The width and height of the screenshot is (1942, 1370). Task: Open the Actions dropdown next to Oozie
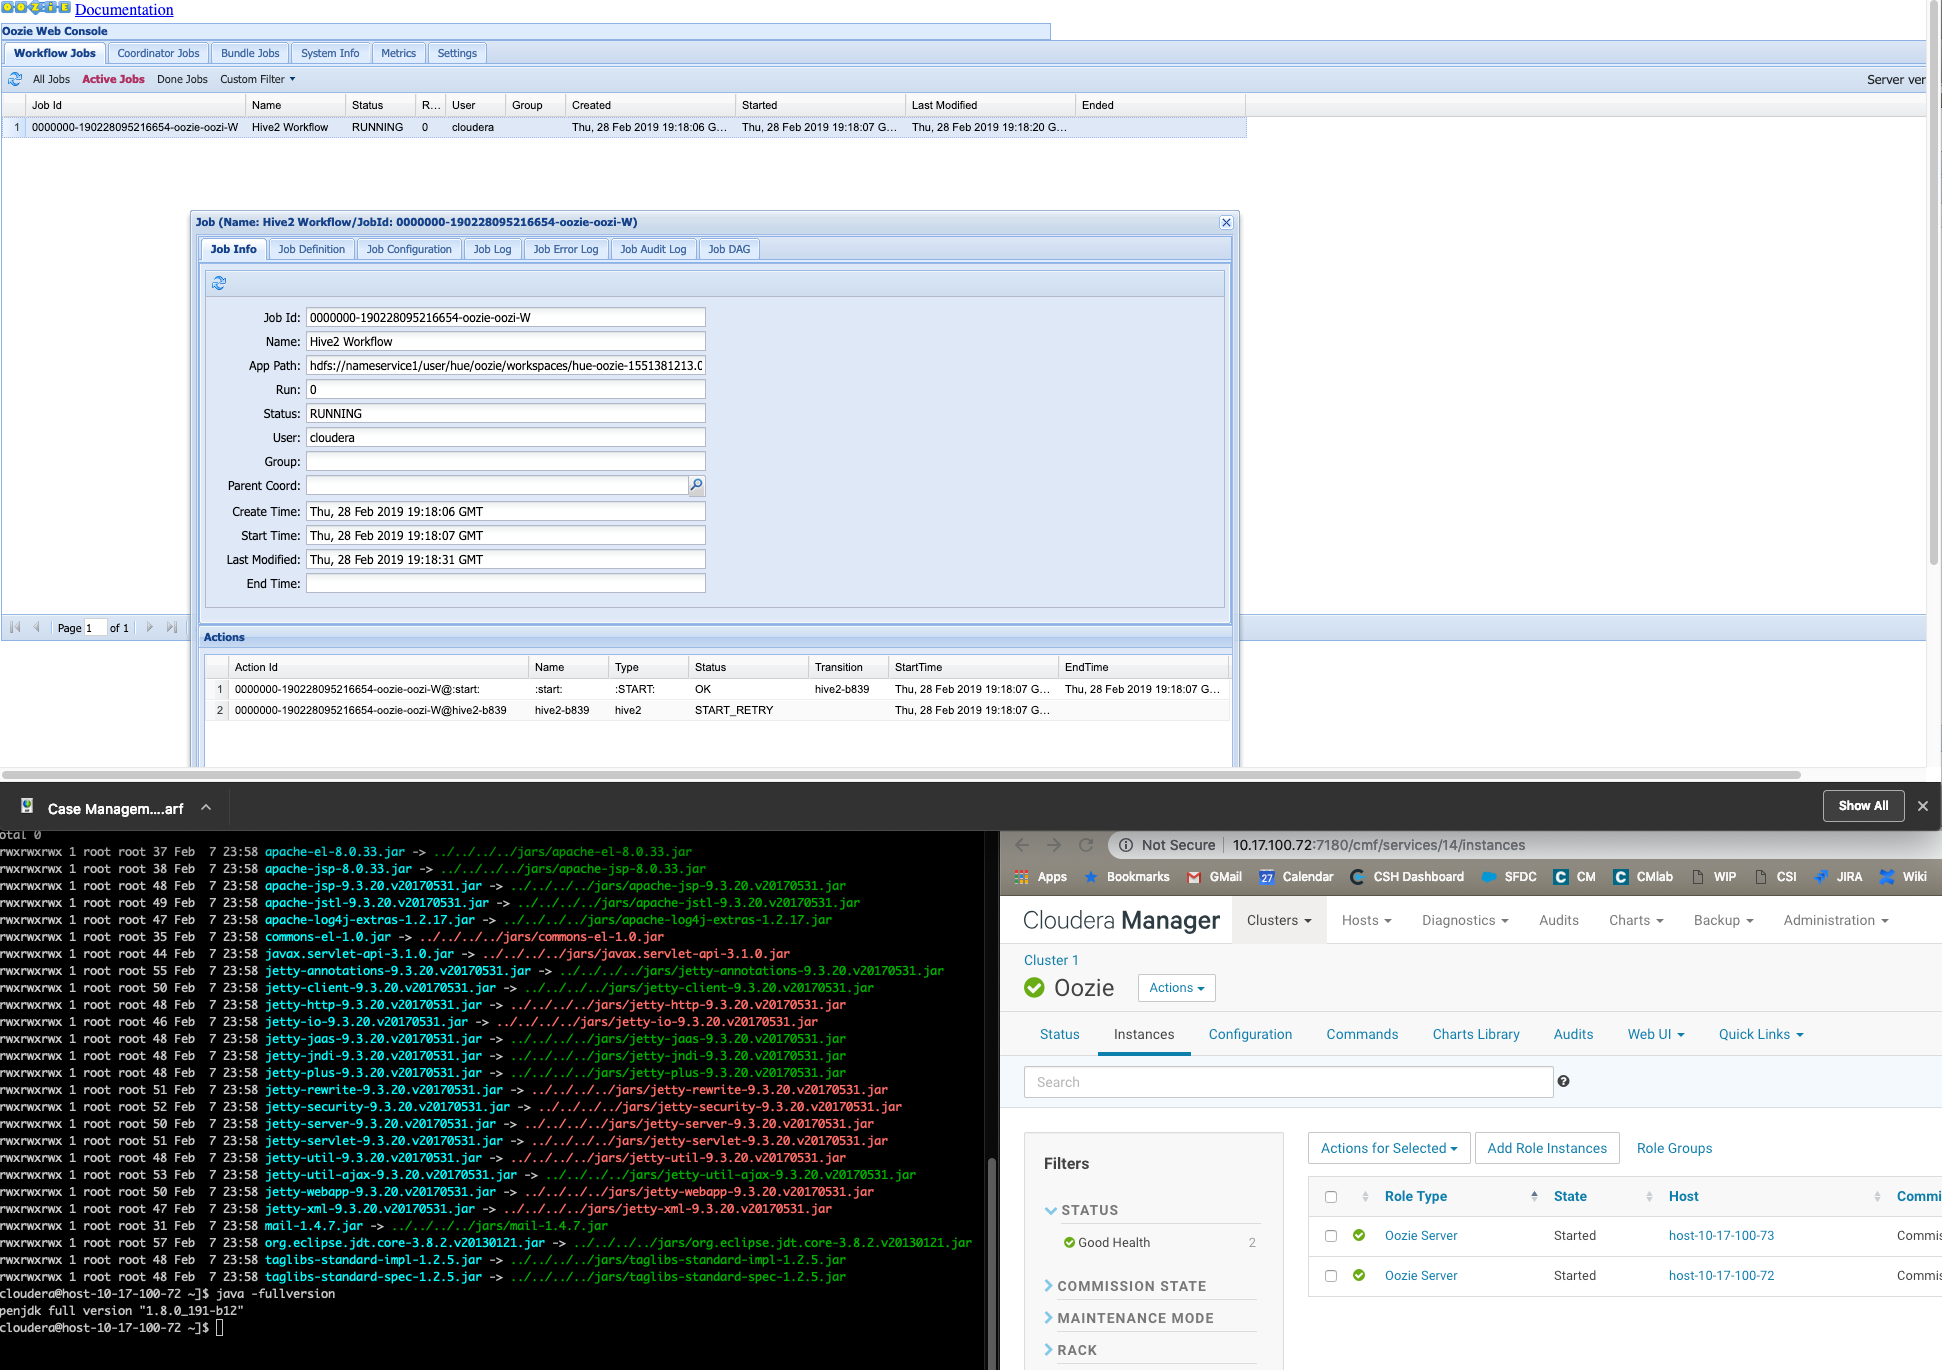tap(1176, 988)
